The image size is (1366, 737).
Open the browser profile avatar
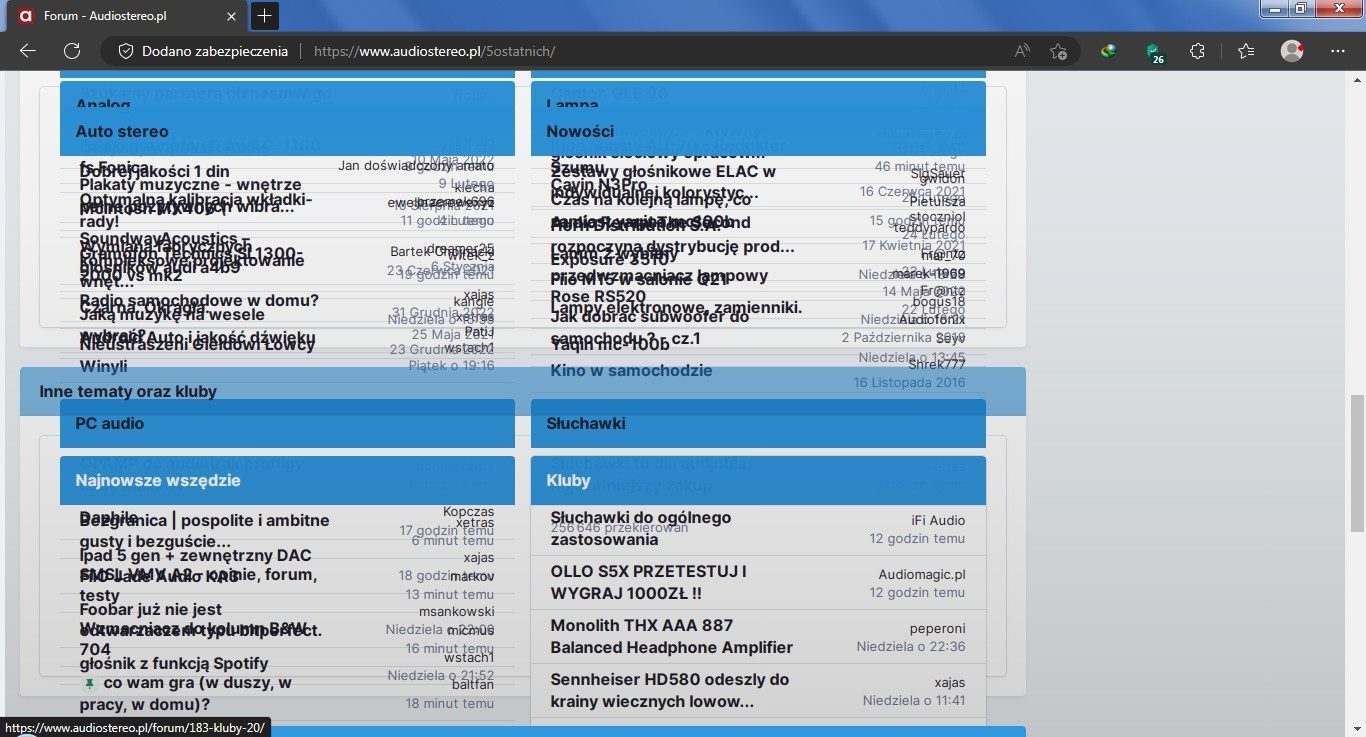point(1292,51)
